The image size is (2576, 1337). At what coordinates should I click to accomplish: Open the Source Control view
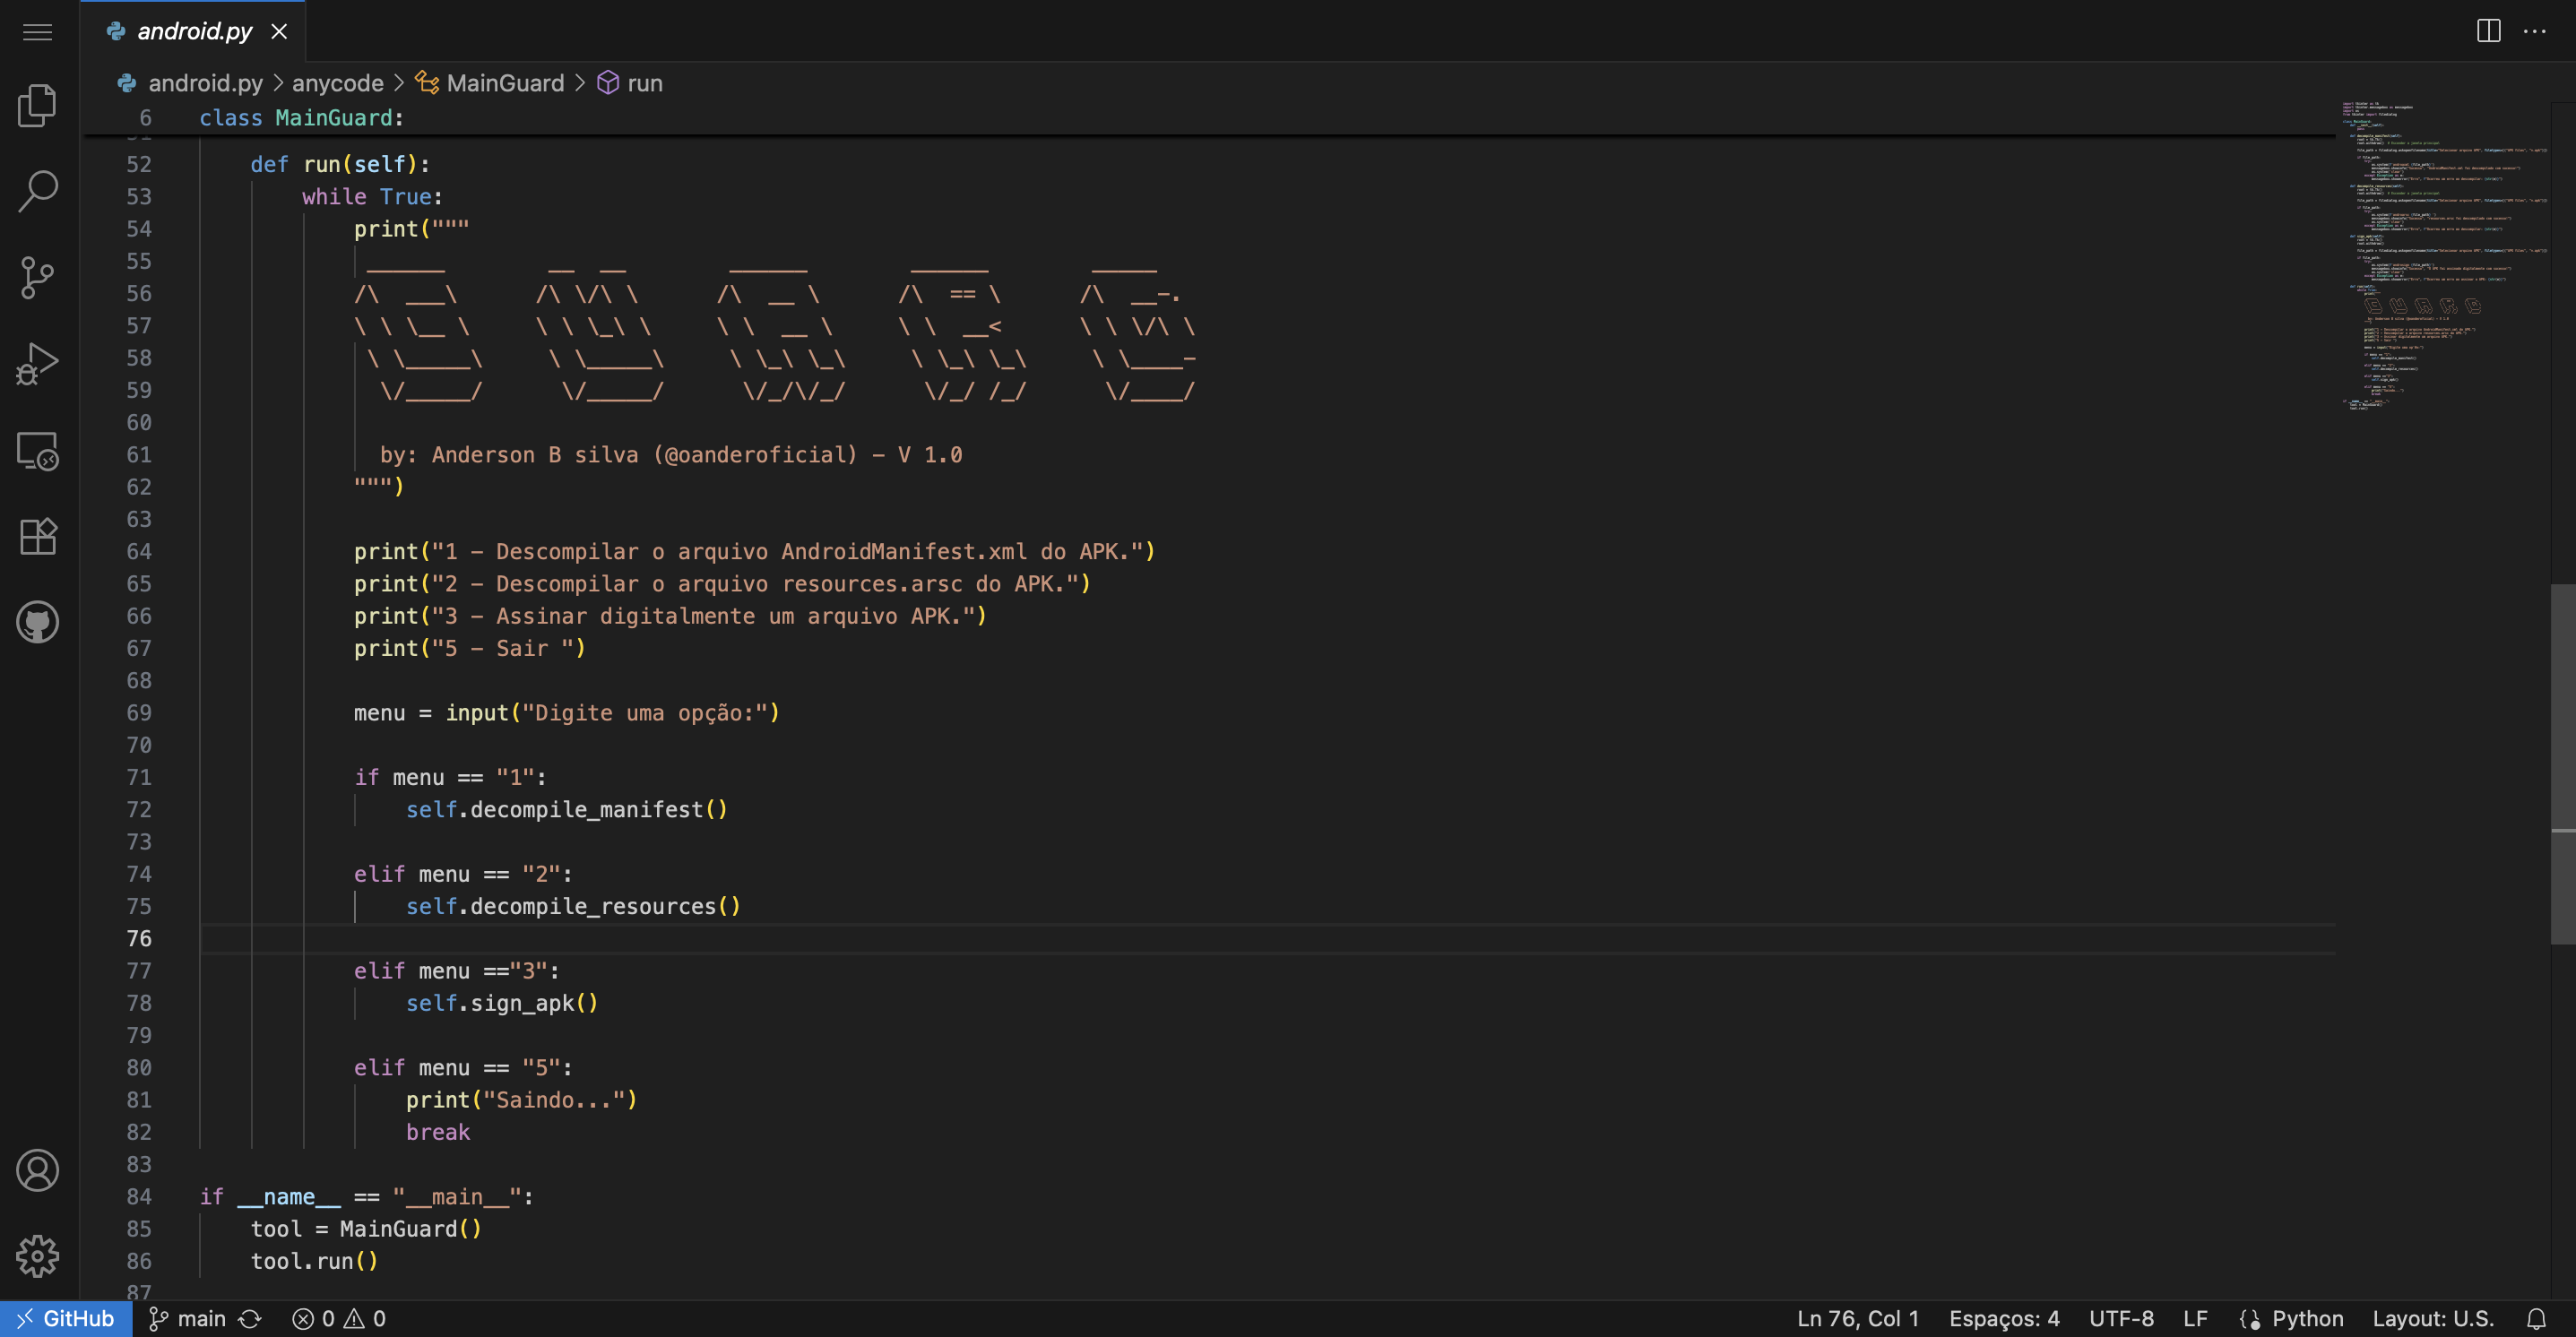(38, 277)
